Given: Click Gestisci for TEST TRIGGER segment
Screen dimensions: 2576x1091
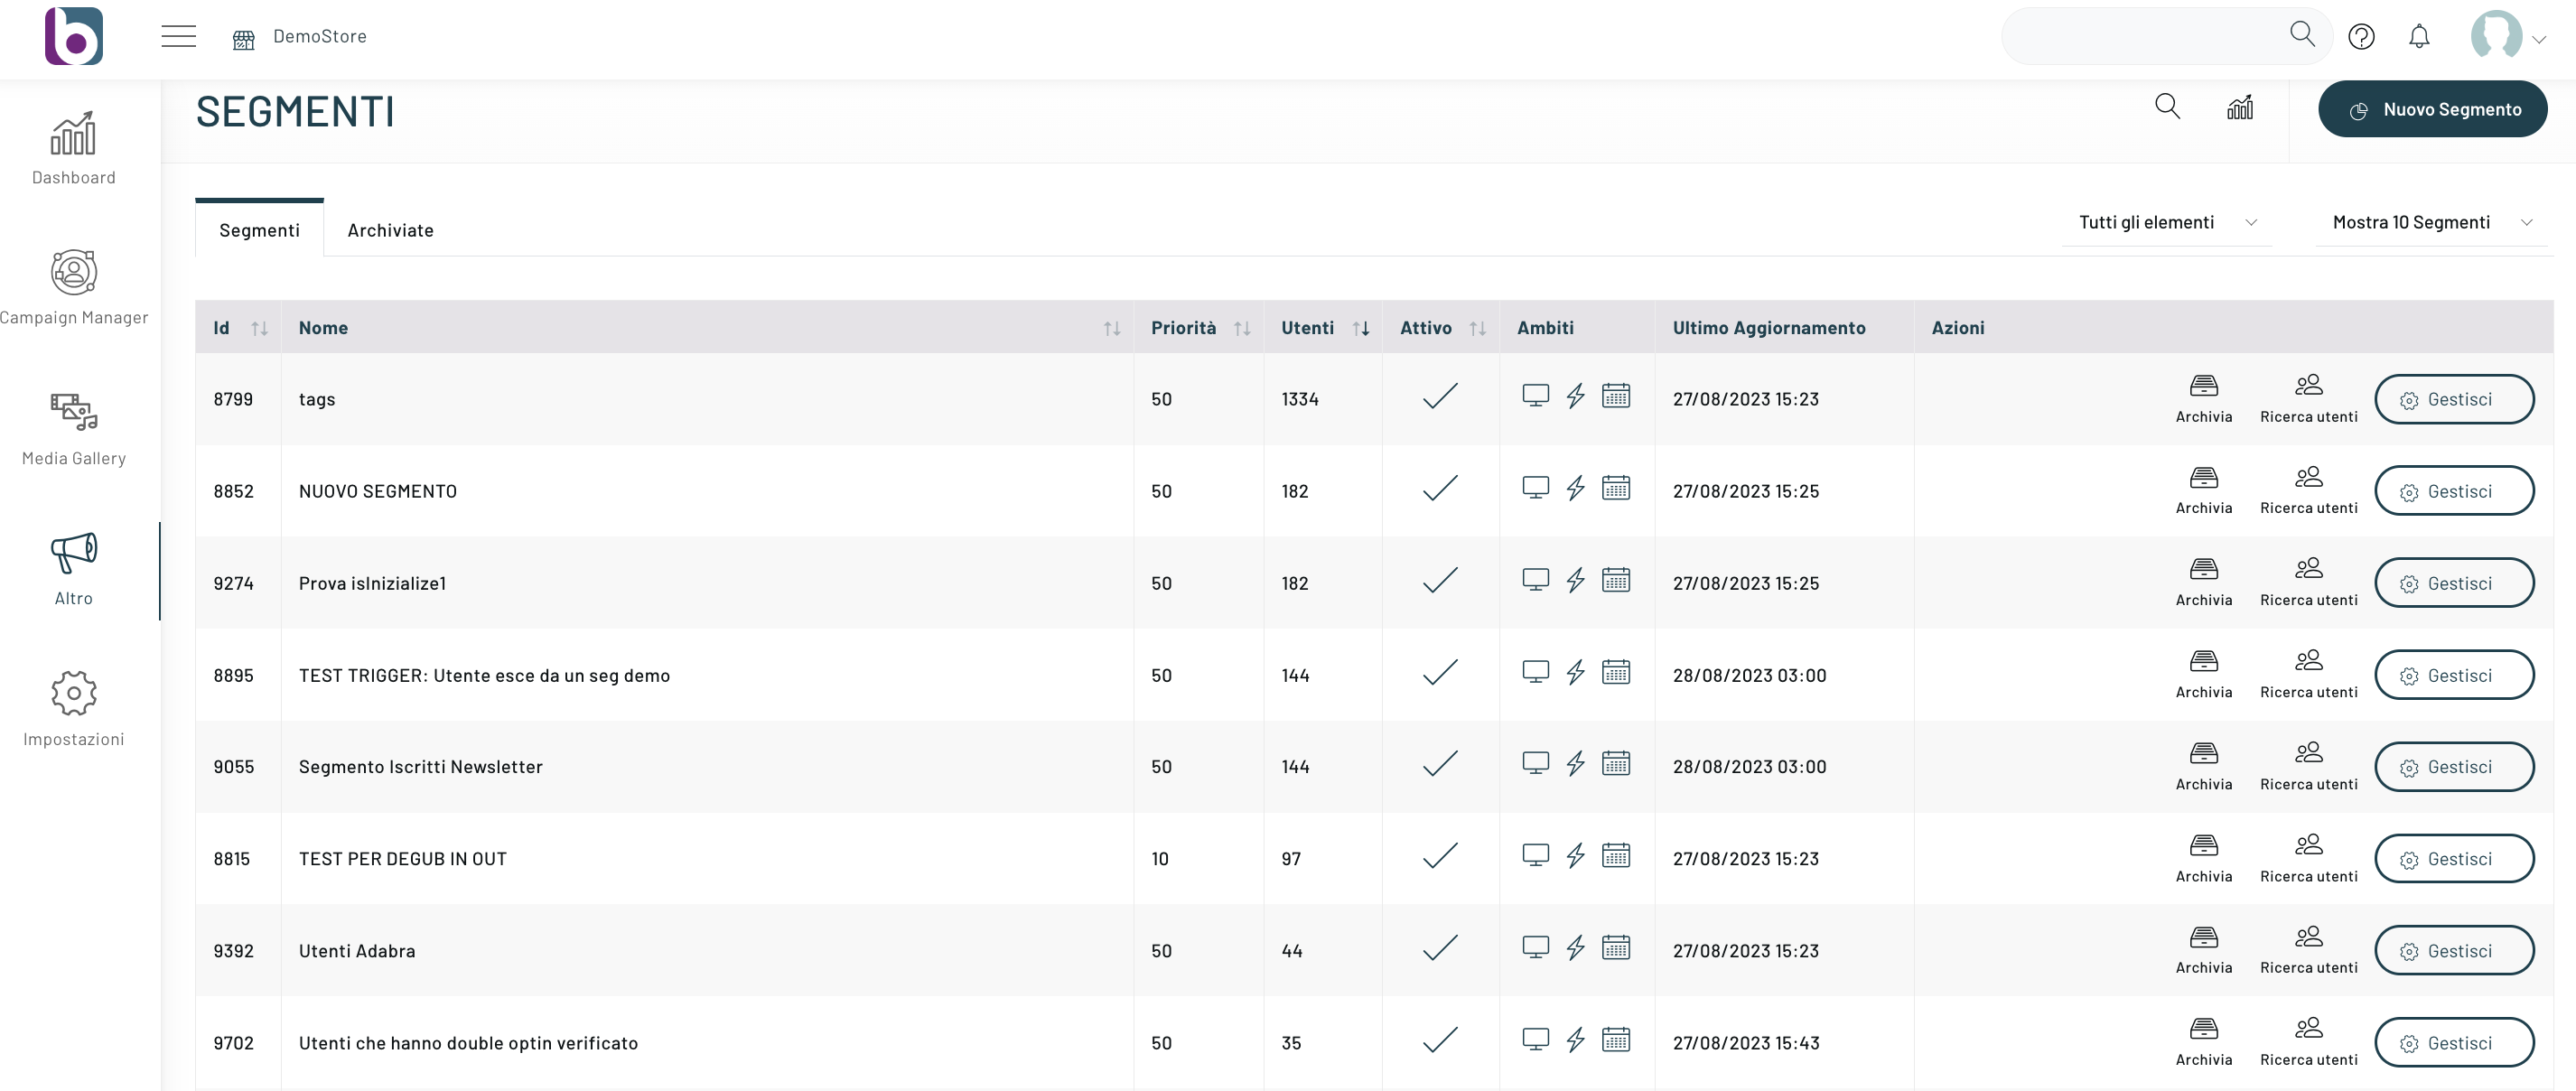Looking at the screenshot, I should (x=2453, y=676).
